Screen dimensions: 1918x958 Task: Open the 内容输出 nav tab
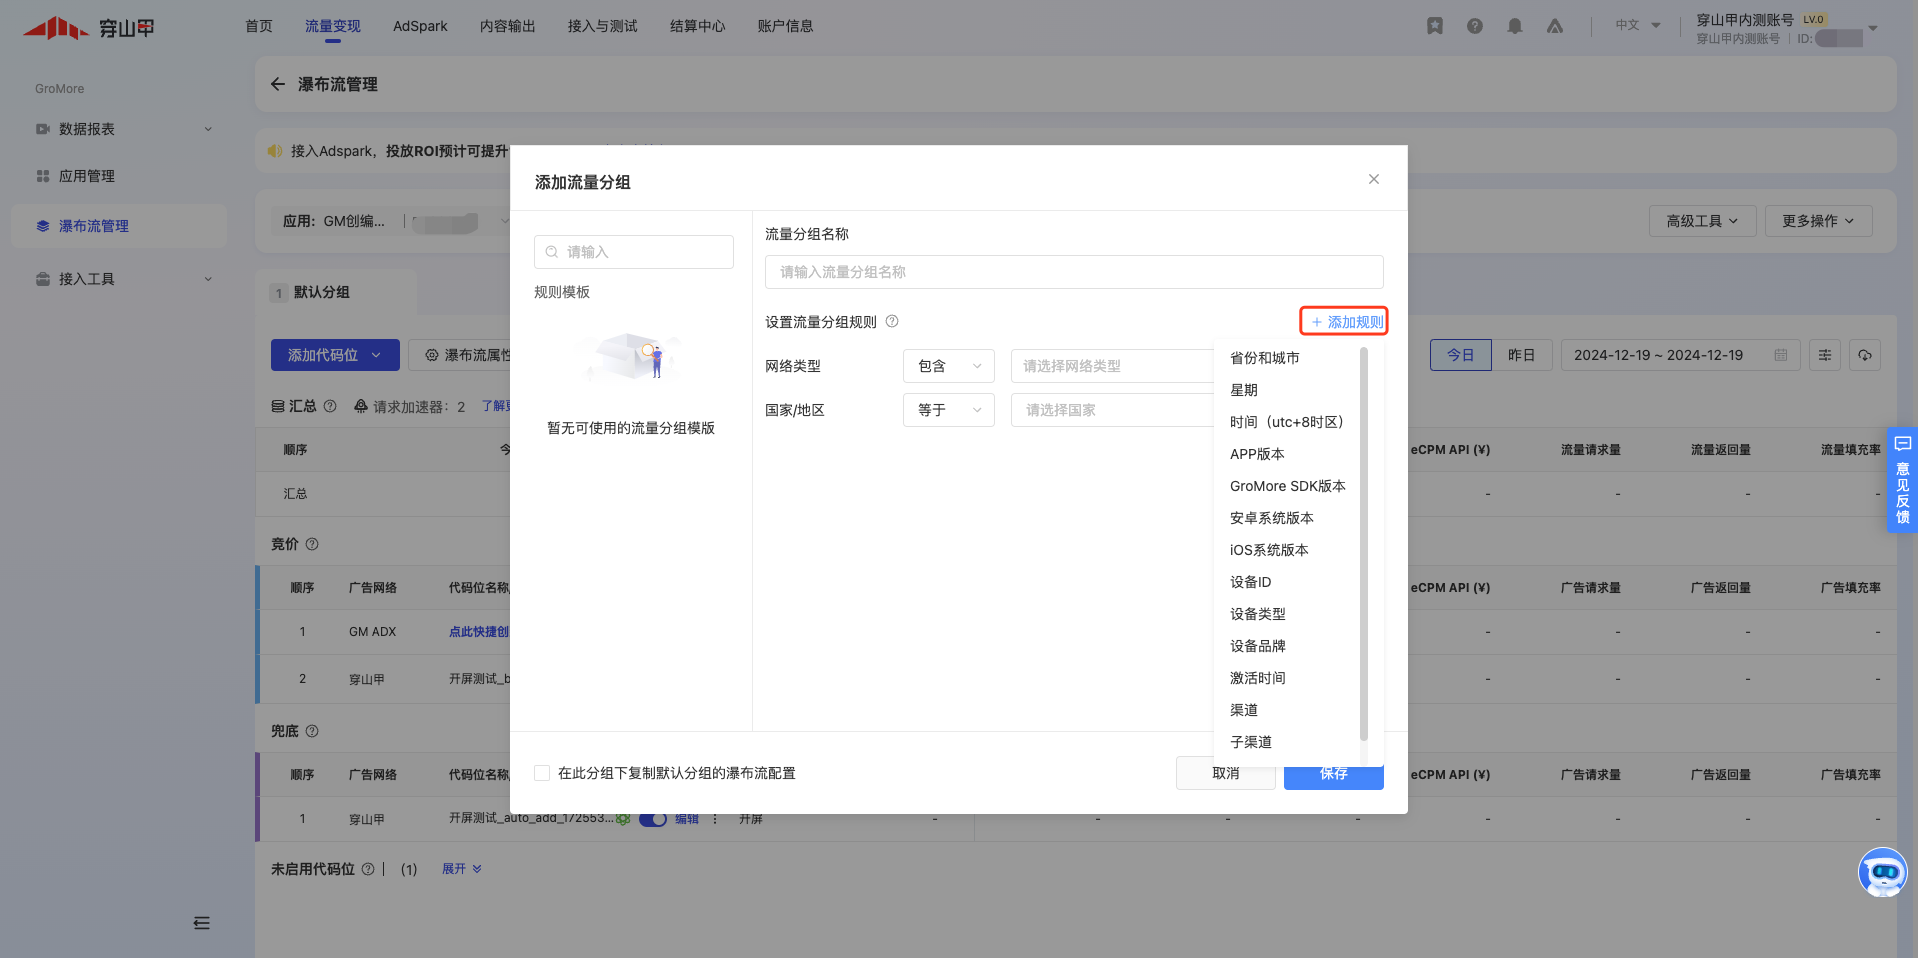pos(508,26)
